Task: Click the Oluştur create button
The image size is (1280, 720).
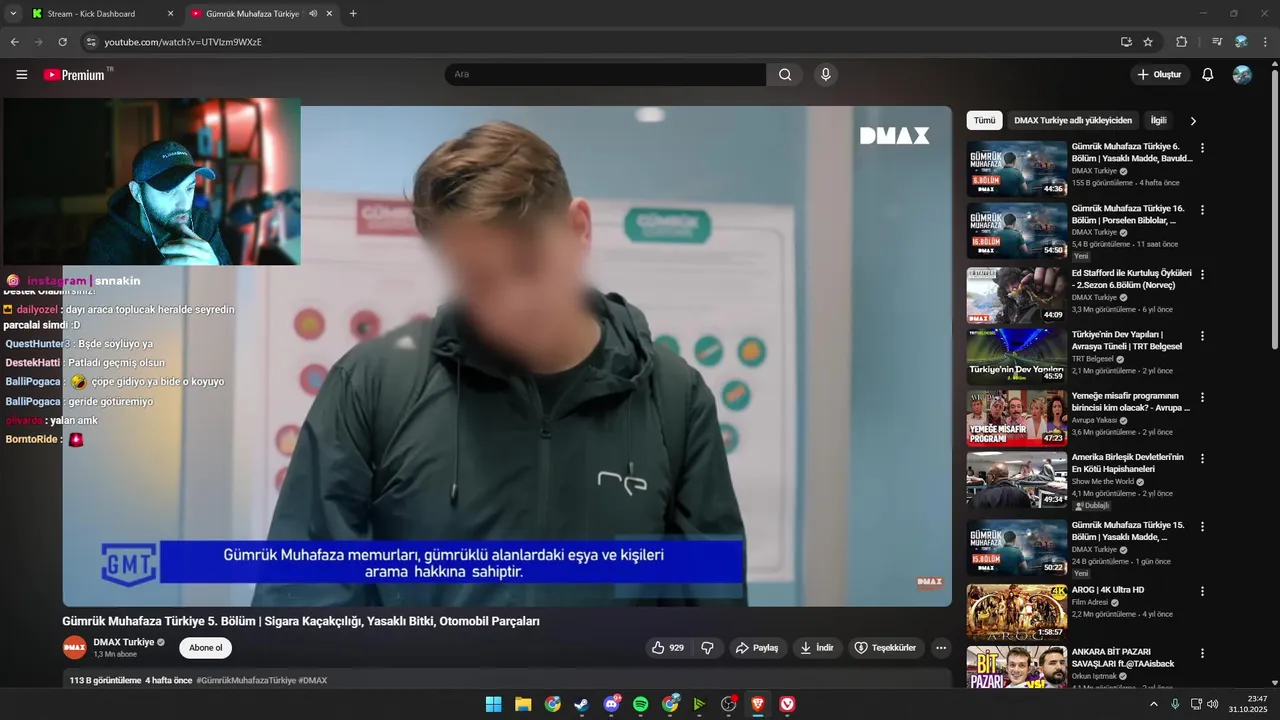Action: tap(1160, 75)
